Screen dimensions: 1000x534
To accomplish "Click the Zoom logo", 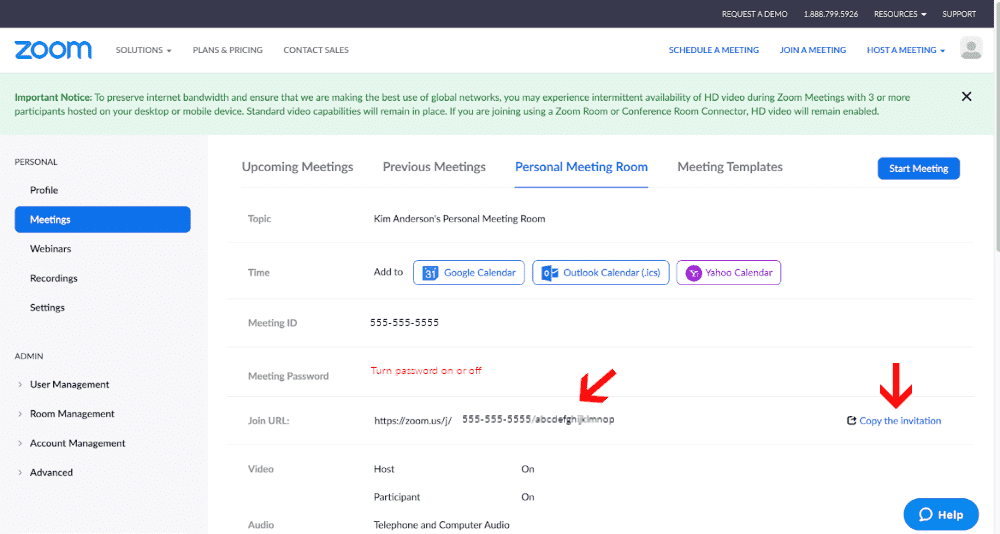I will [x=53, y=50].
